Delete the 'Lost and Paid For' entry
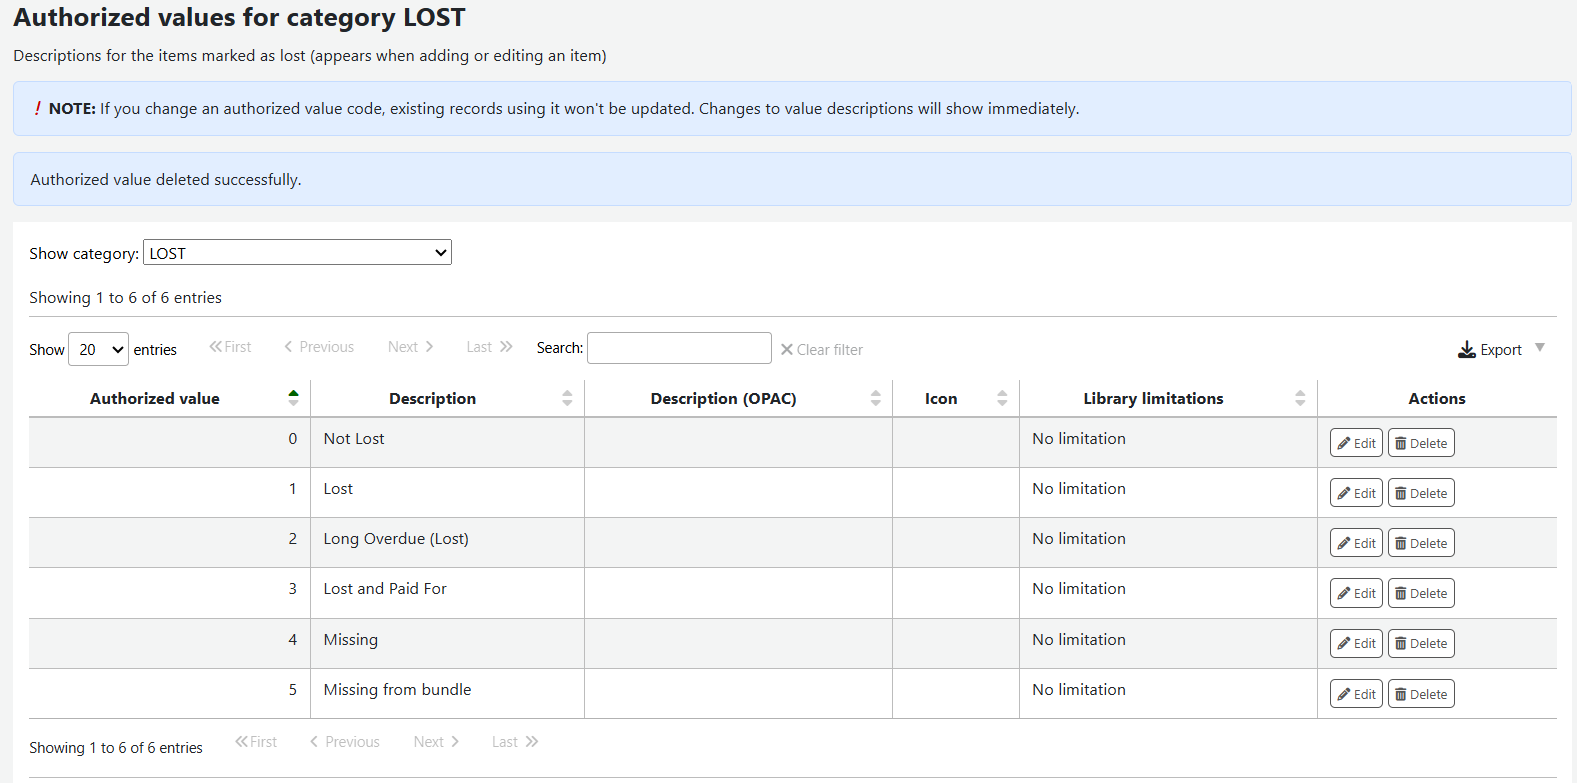The image size is (1577, 783). click(1420, 593)
